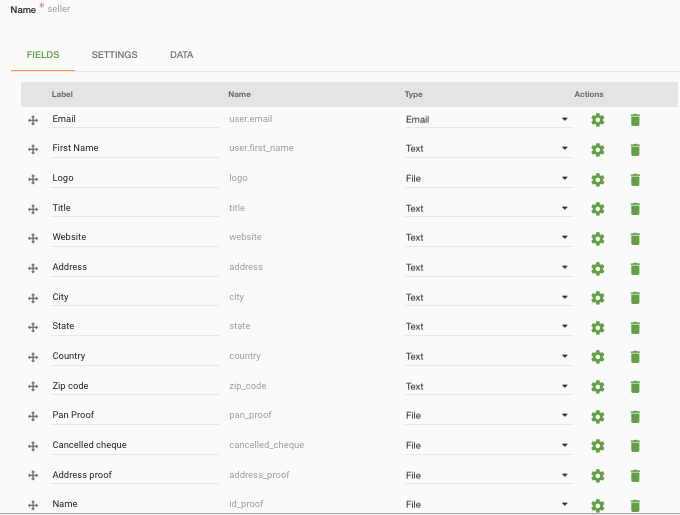Delete Cancelled cheque field with trash icon
The image size is (680, 515).
pyautogui.click(x=635, y=446)
